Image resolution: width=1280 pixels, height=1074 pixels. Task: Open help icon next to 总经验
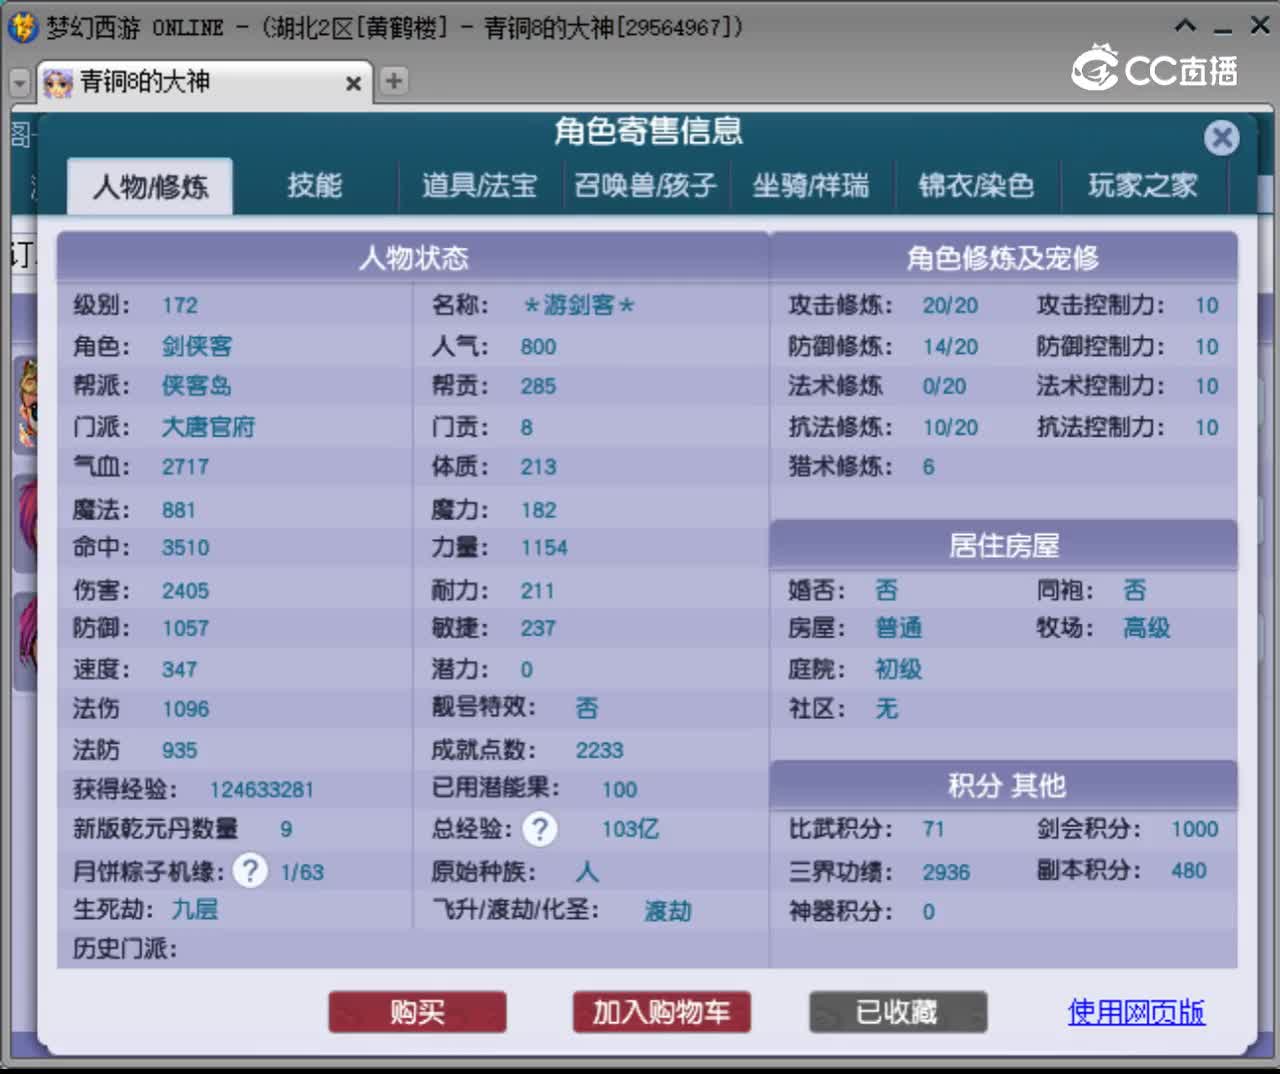click(x=540, y=828)
